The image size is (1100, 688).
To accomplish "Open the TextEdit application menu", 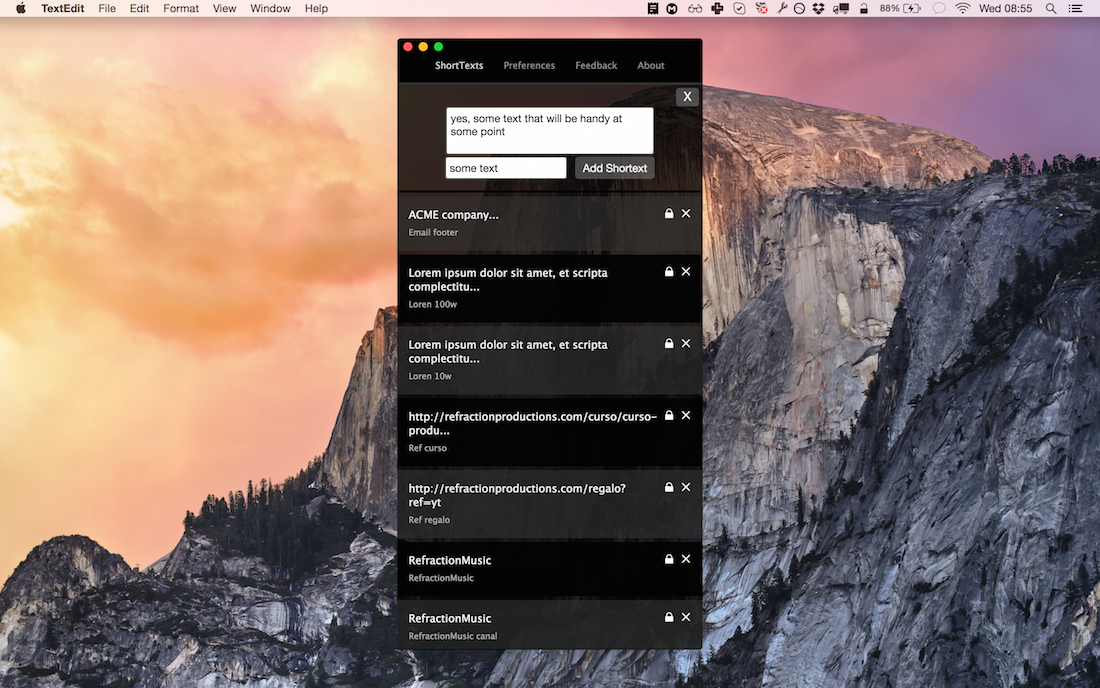I will 62,8.
